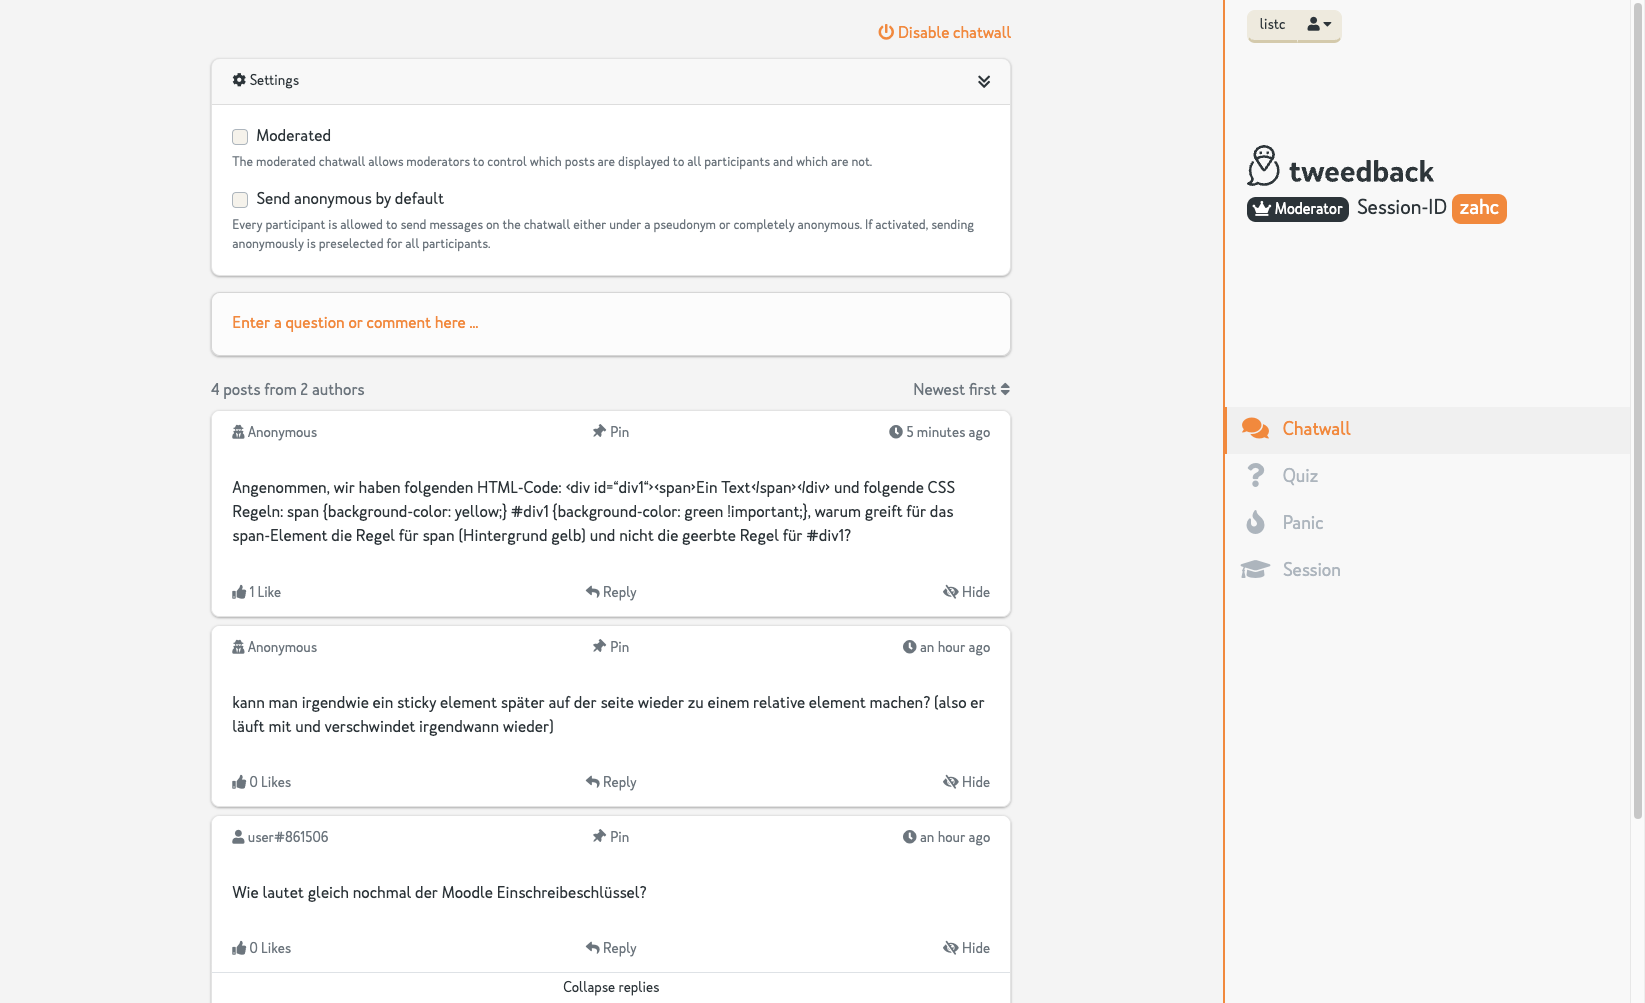Toggle Send anonymous by default checkbox

click(x=240, y=200)
